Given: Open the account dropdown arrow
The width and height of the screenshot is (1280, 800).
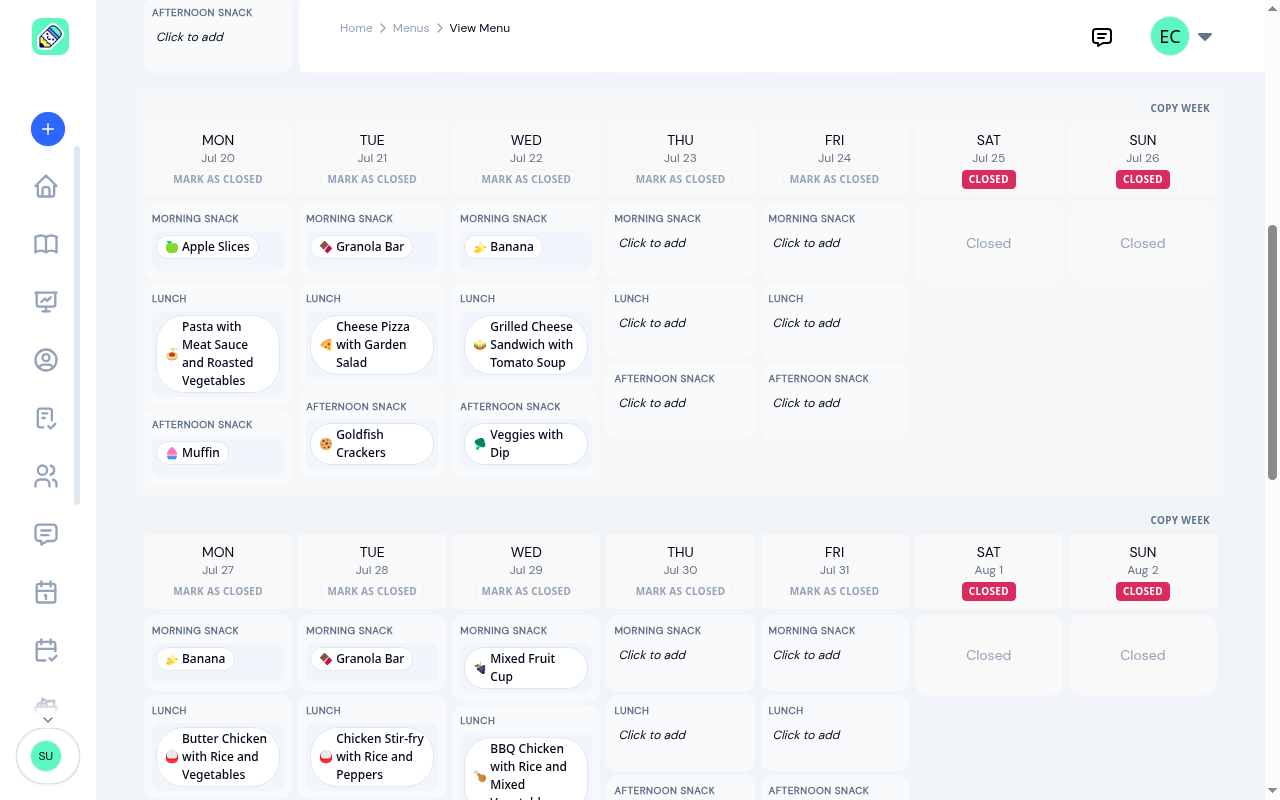Looking at the screenshot, I should coord(1205,37).
